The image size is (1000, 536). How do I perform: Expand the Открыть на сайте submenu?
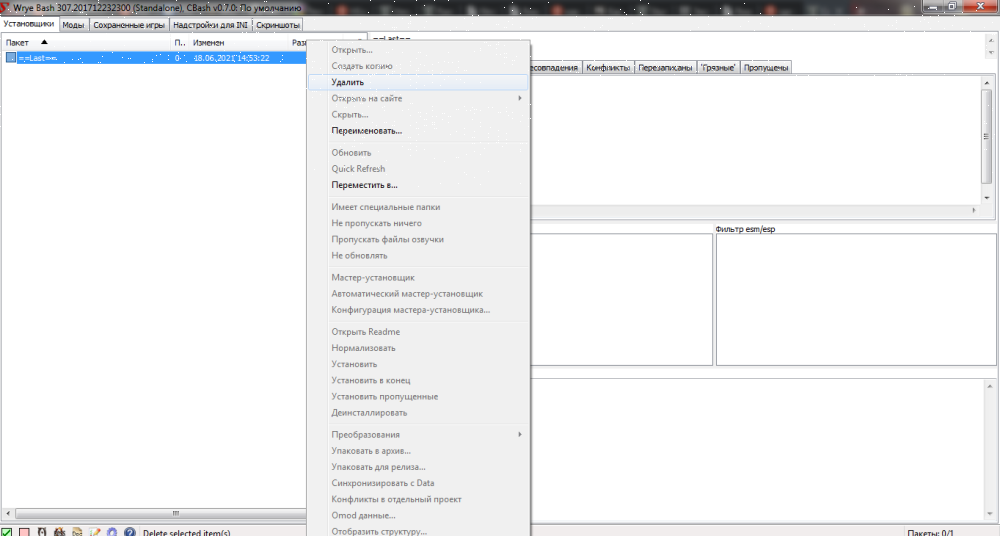click(x=418, y=98)
